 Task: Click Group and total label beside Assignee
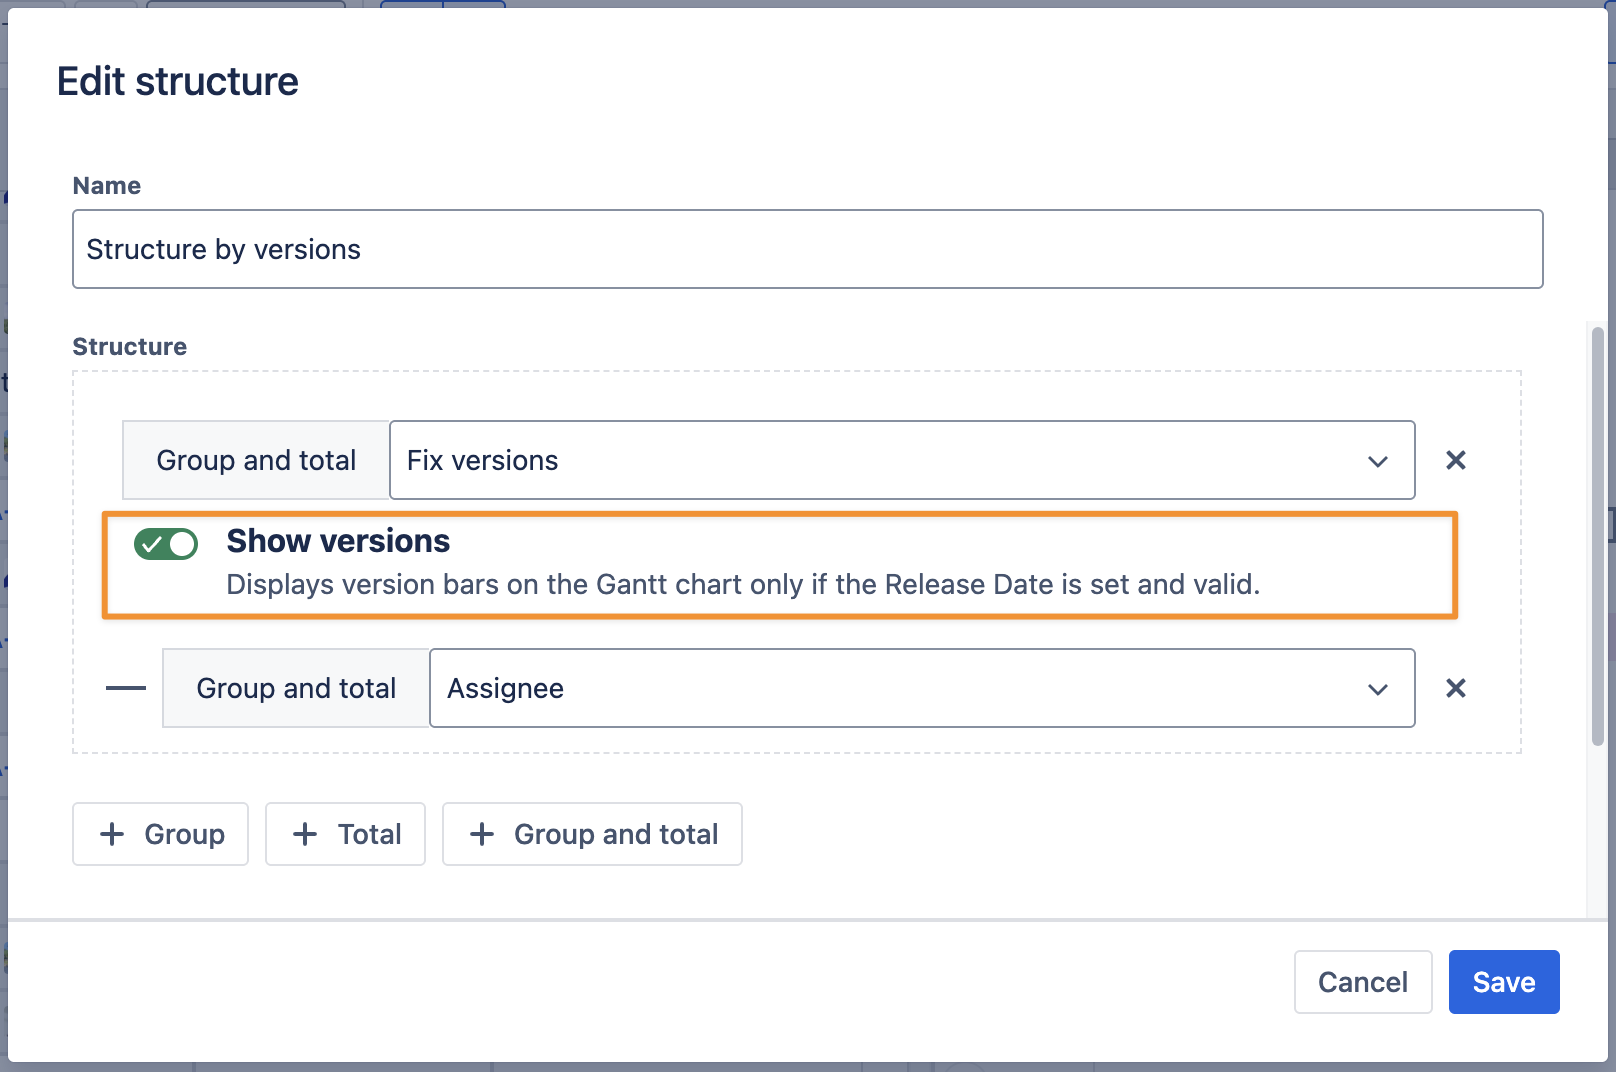click(296, 688)
